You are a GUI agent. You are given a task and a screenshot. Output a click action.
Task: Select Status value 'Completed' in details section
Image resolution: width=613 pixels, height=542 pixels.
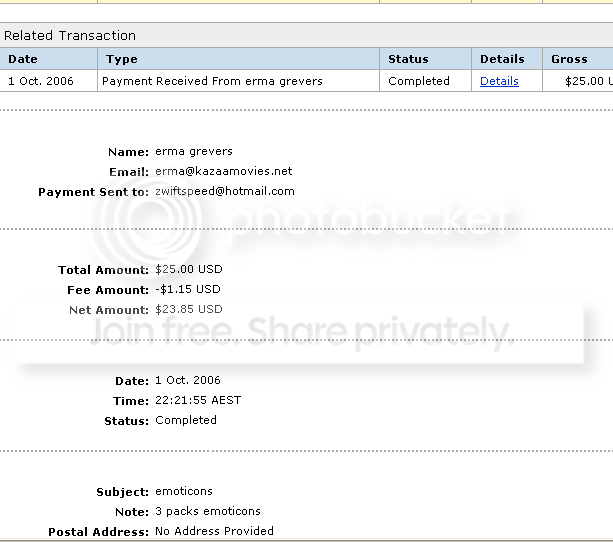(x=186, y=420)
